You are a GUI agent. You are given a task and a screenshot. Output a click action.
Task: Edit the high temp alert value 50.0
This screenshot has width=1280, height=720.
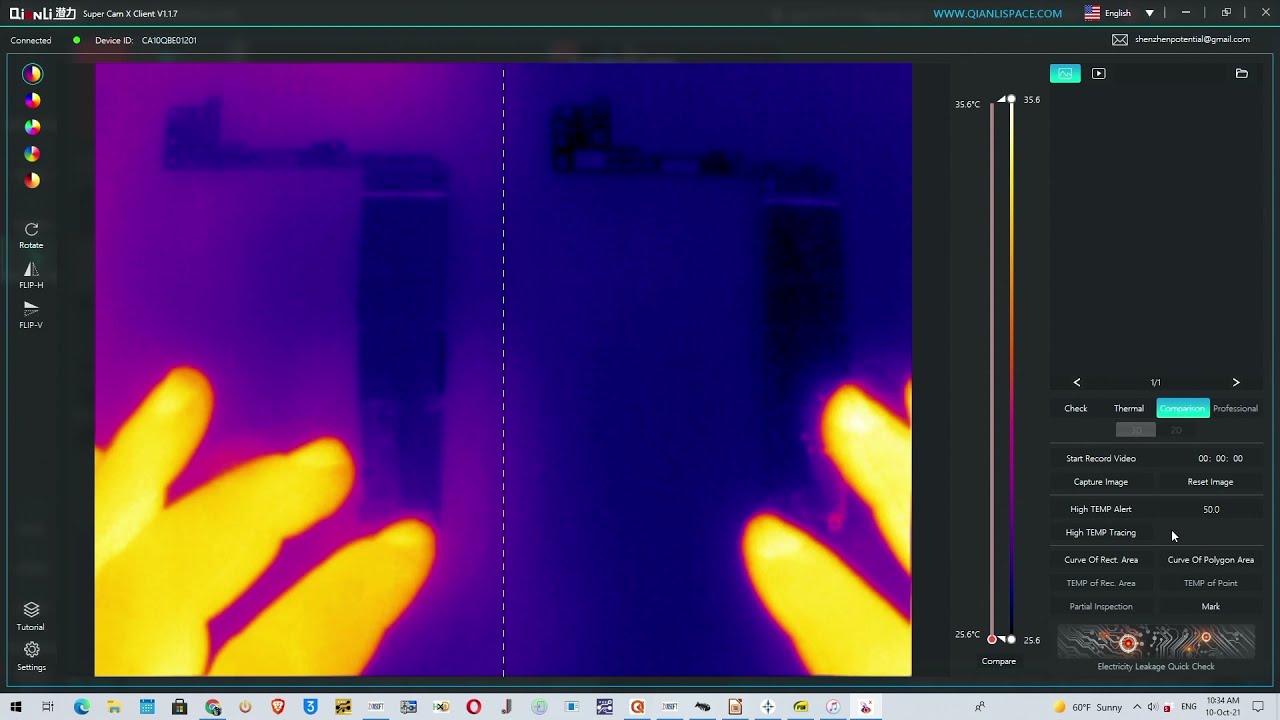coord(1211,509)
